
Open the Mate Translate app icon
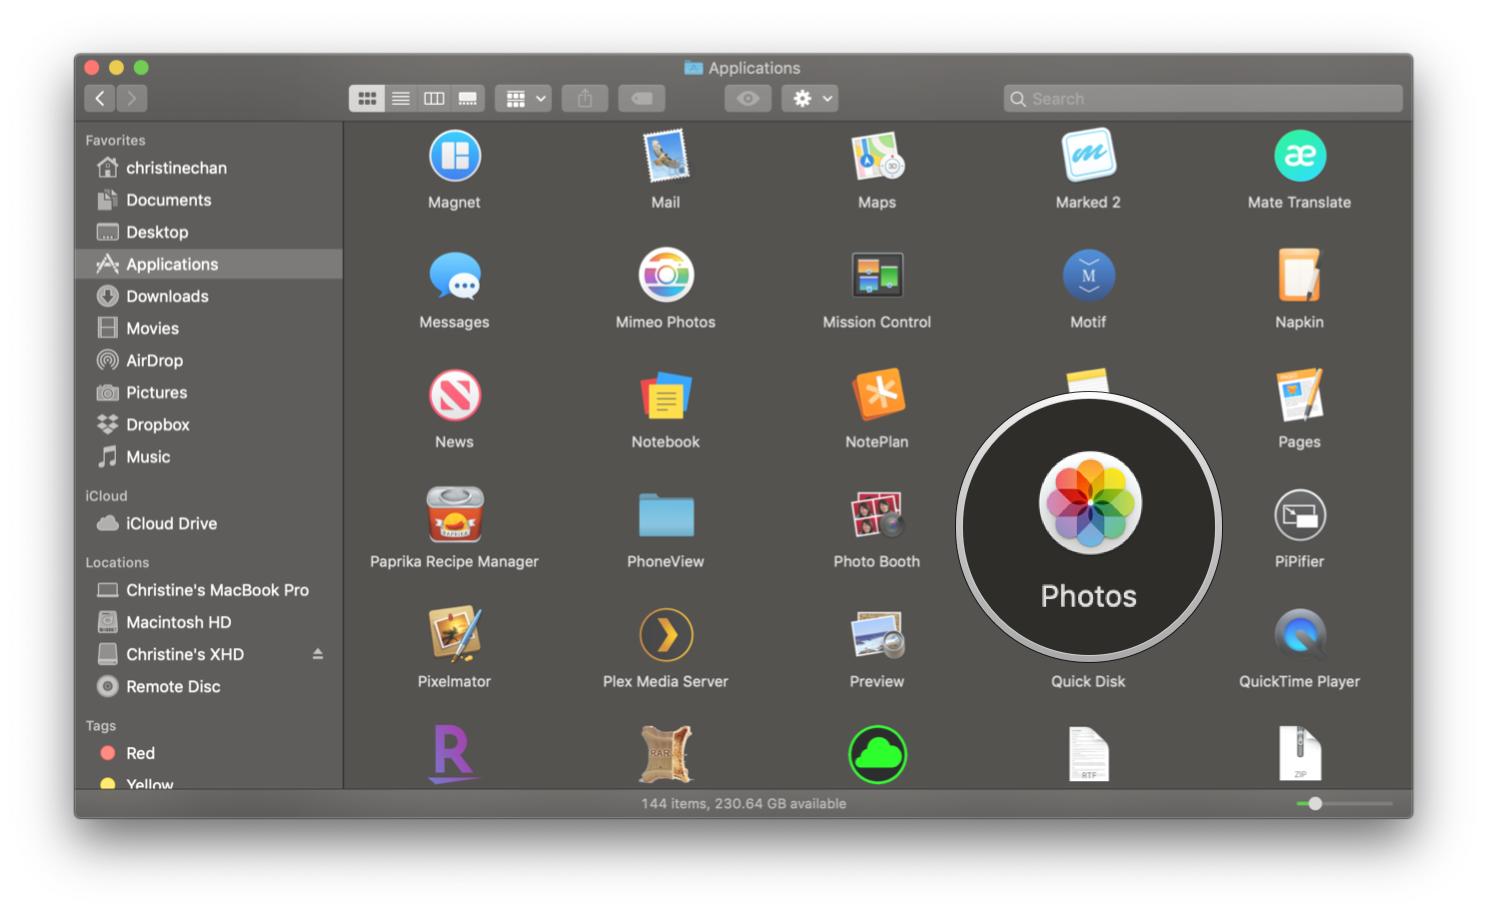click(x=1299, y=156)
